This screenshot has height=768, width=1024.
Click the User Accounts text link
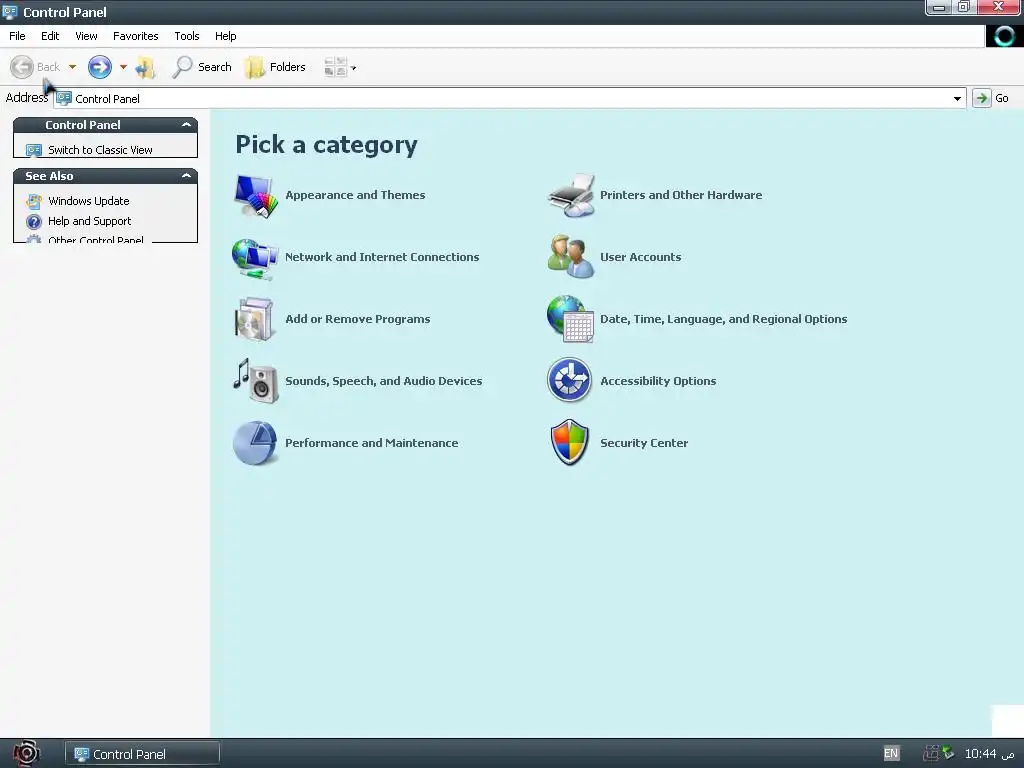(x=640, y=257)
